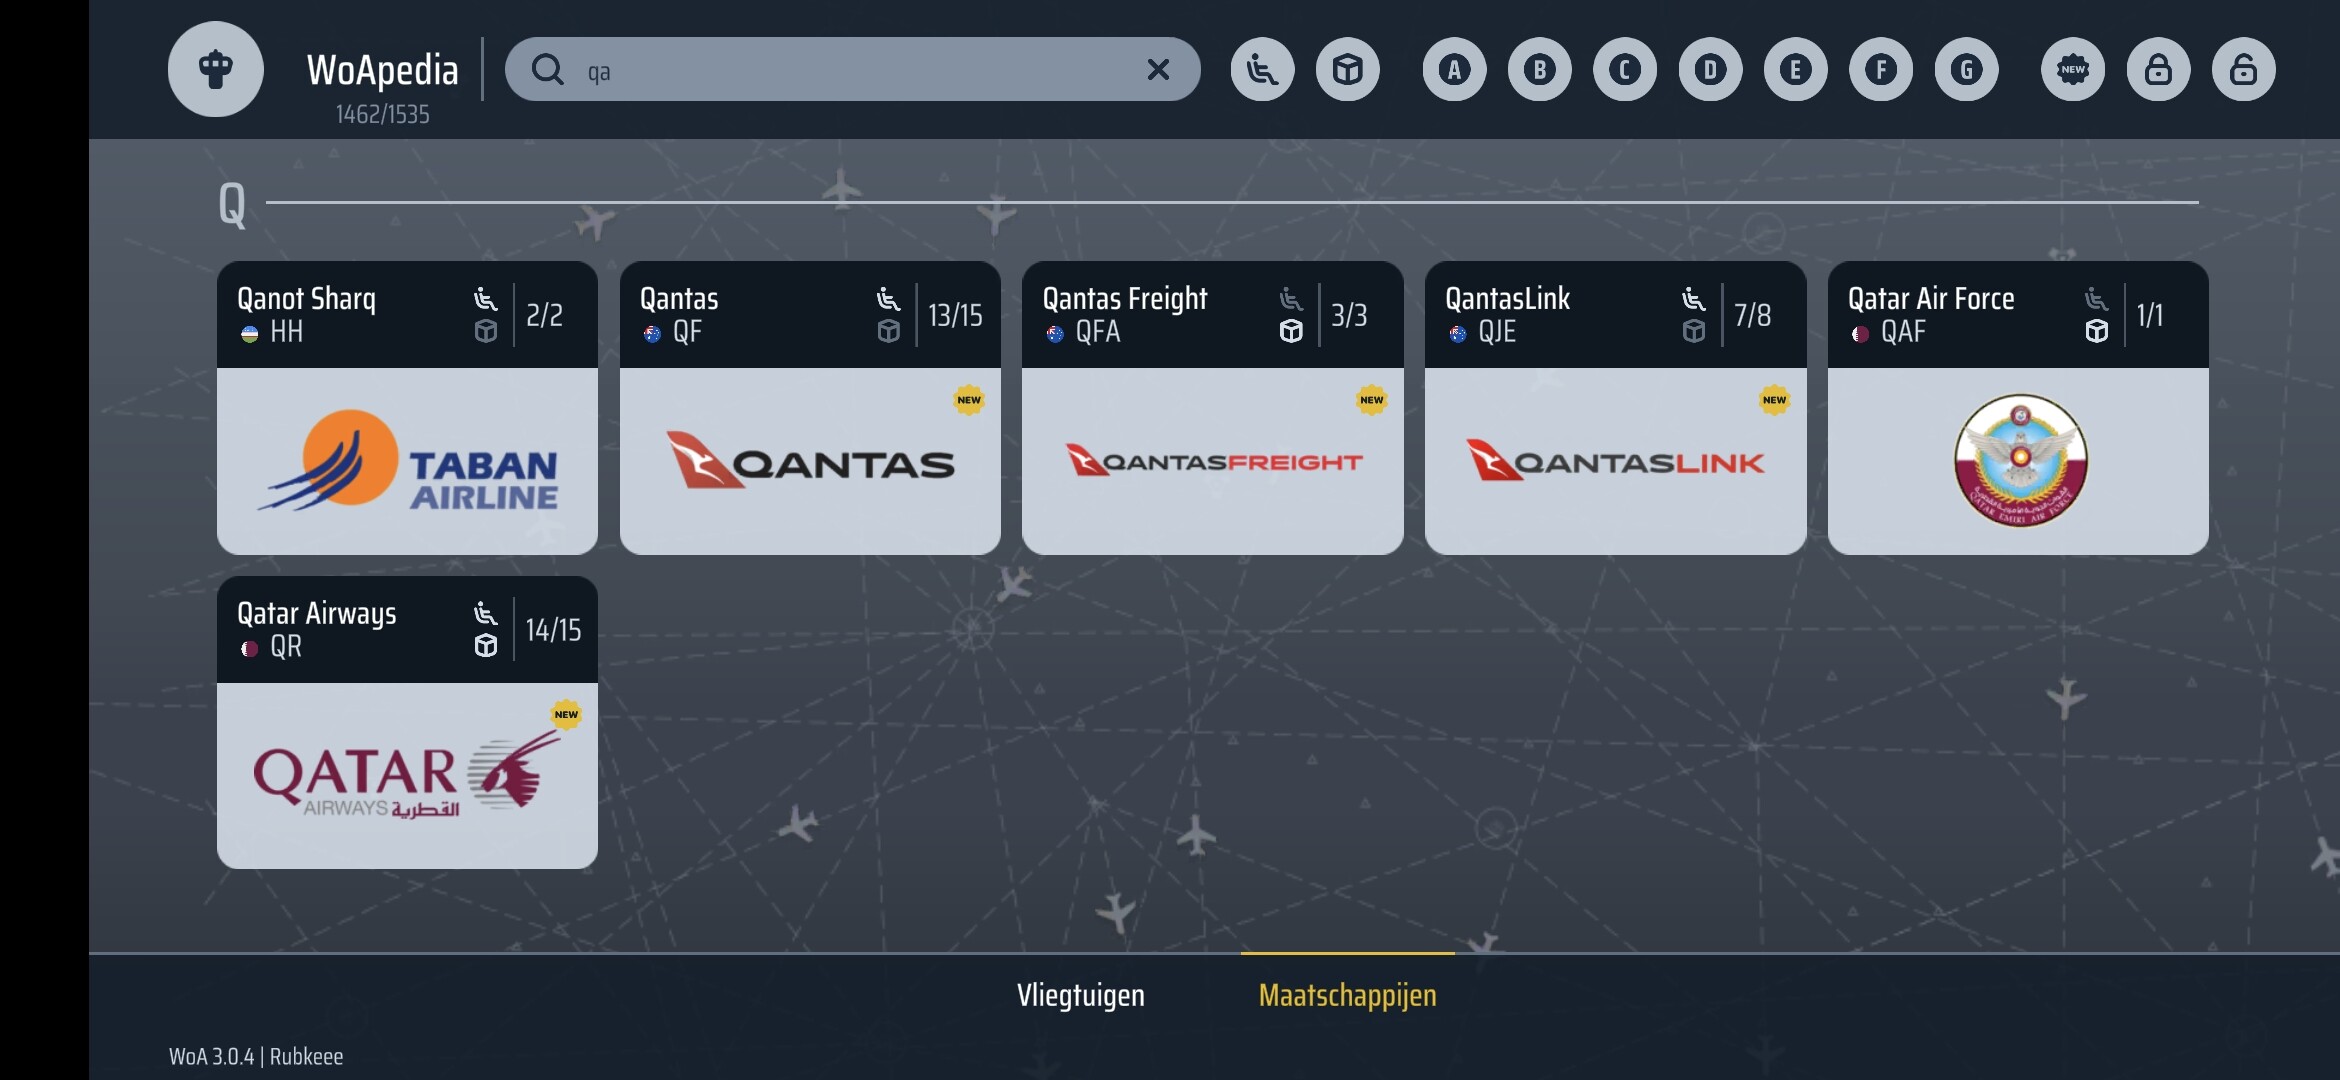Click Qantas passenger seat icon
The height and width of the screenshot is (1080, 2340).
tap(888, 298)
